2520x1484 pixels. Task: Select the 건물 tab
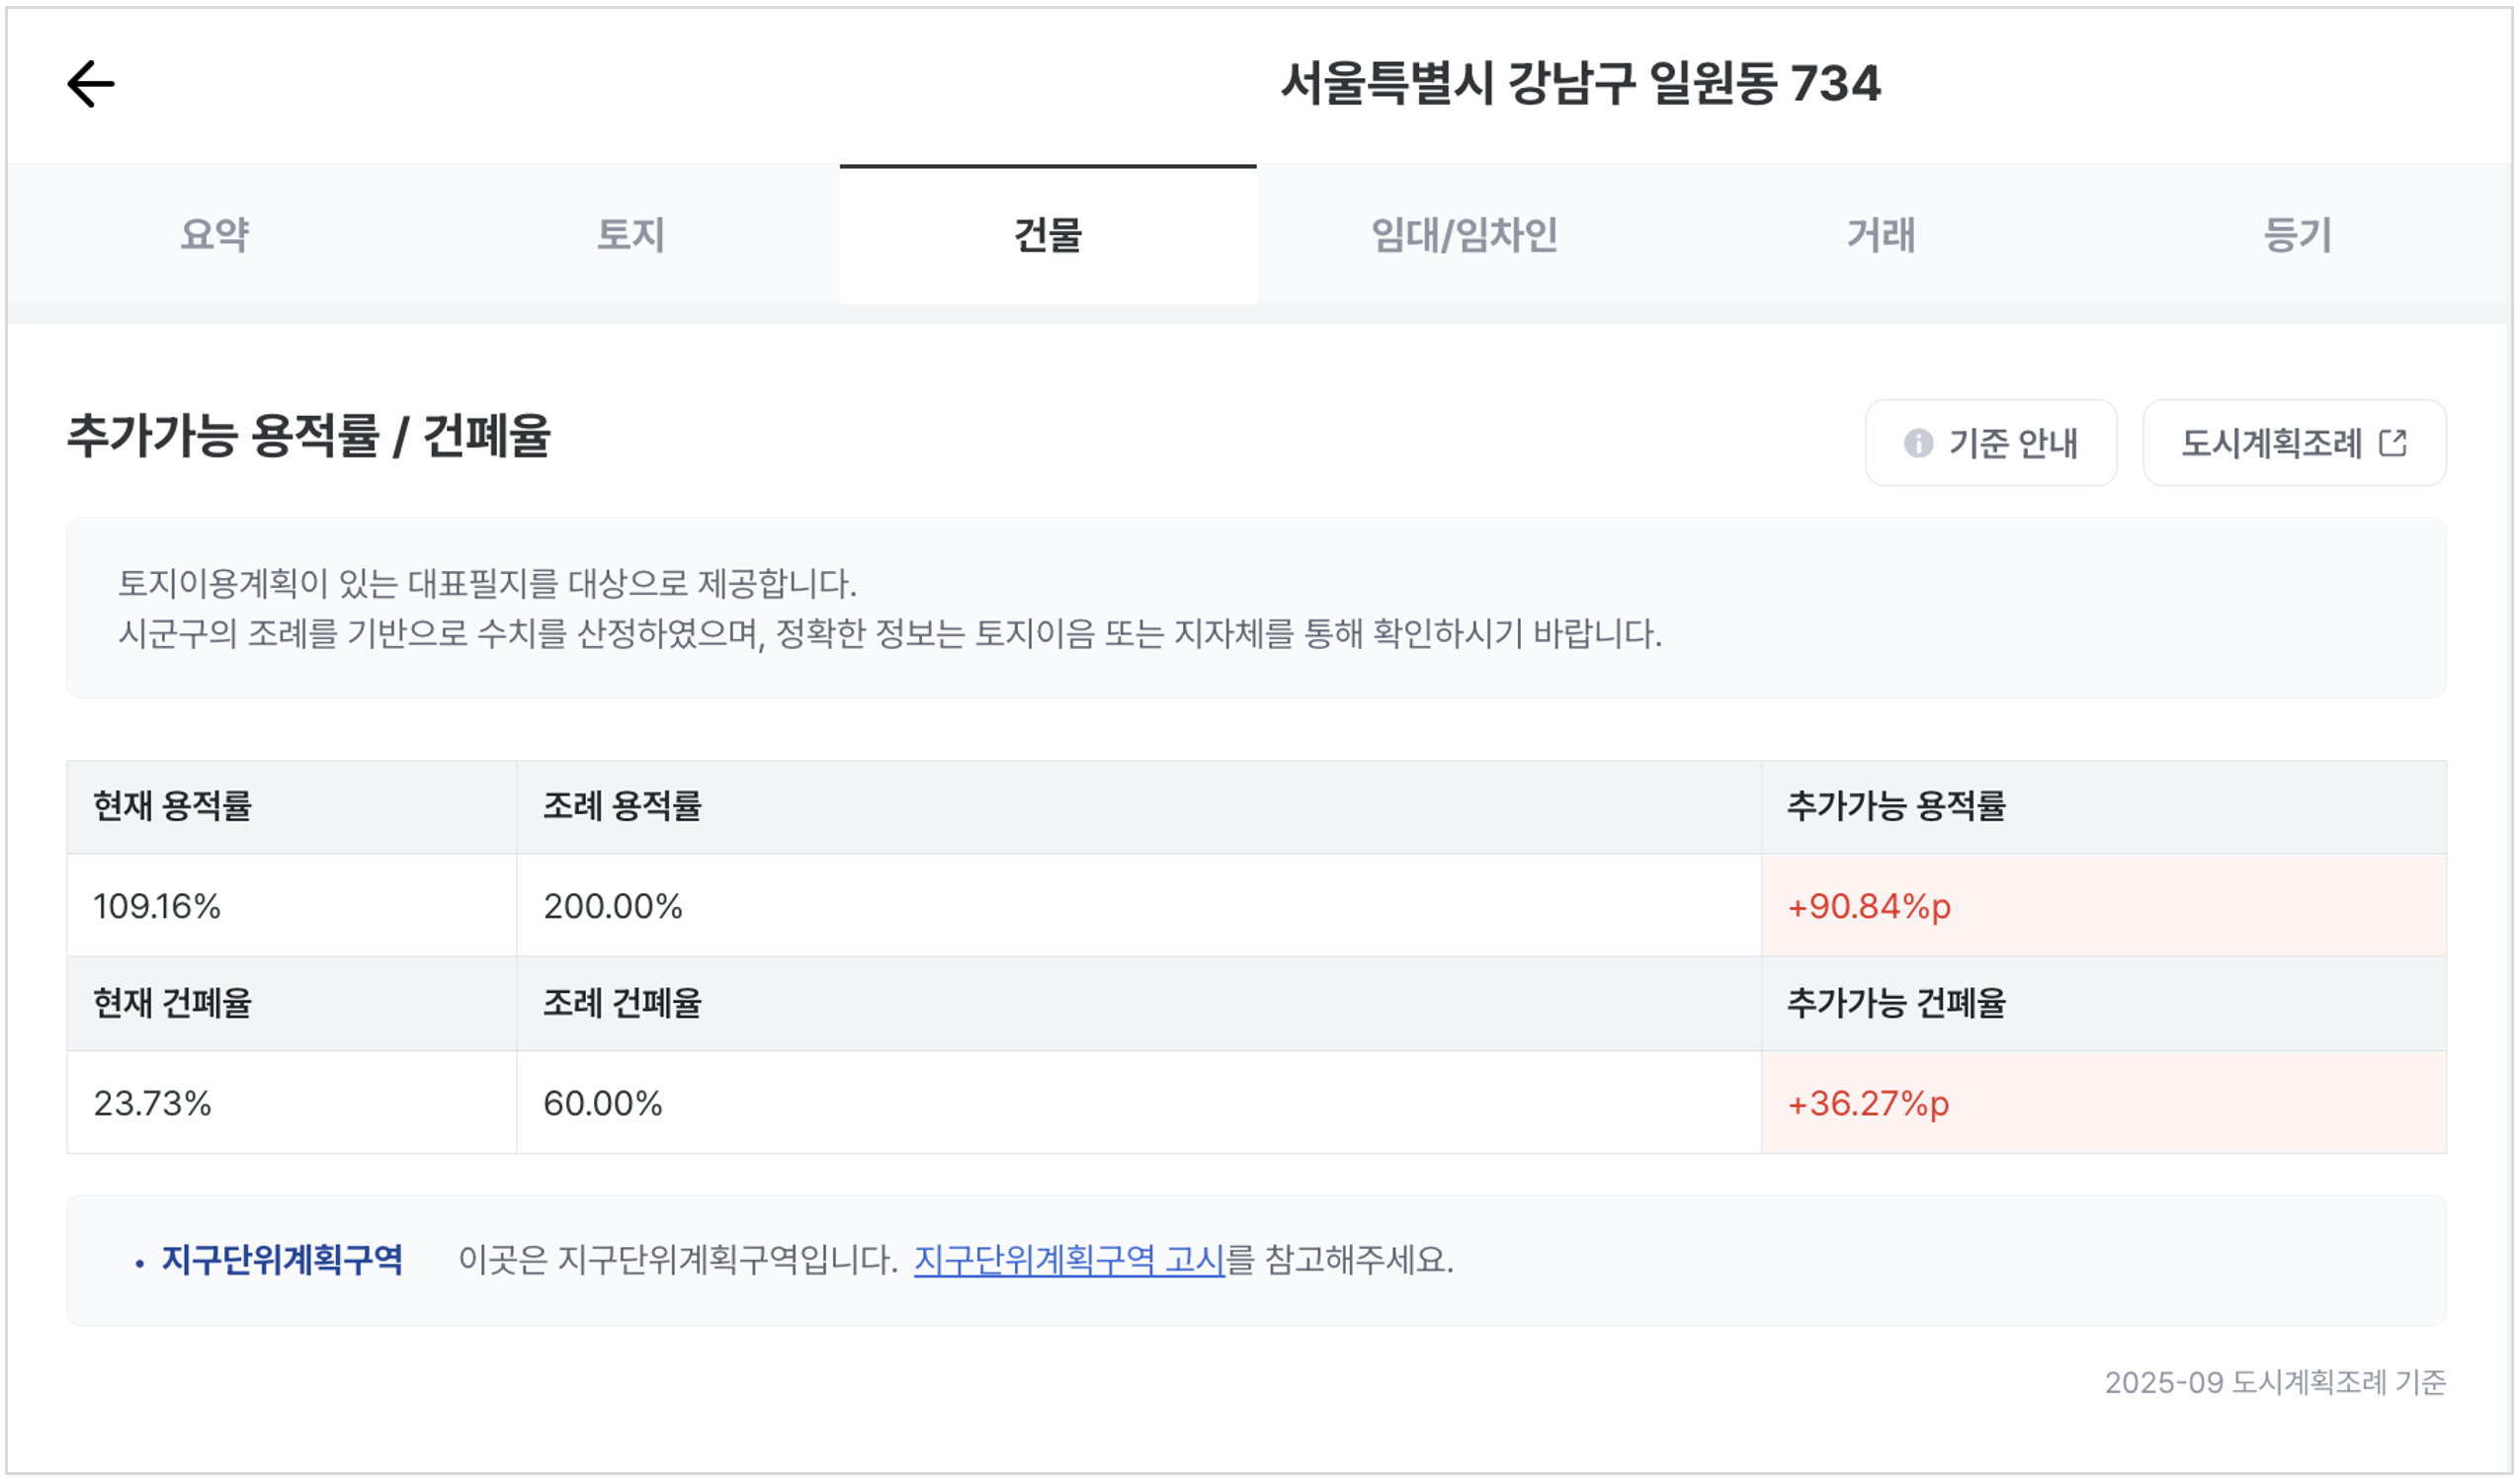[1048, 236]
